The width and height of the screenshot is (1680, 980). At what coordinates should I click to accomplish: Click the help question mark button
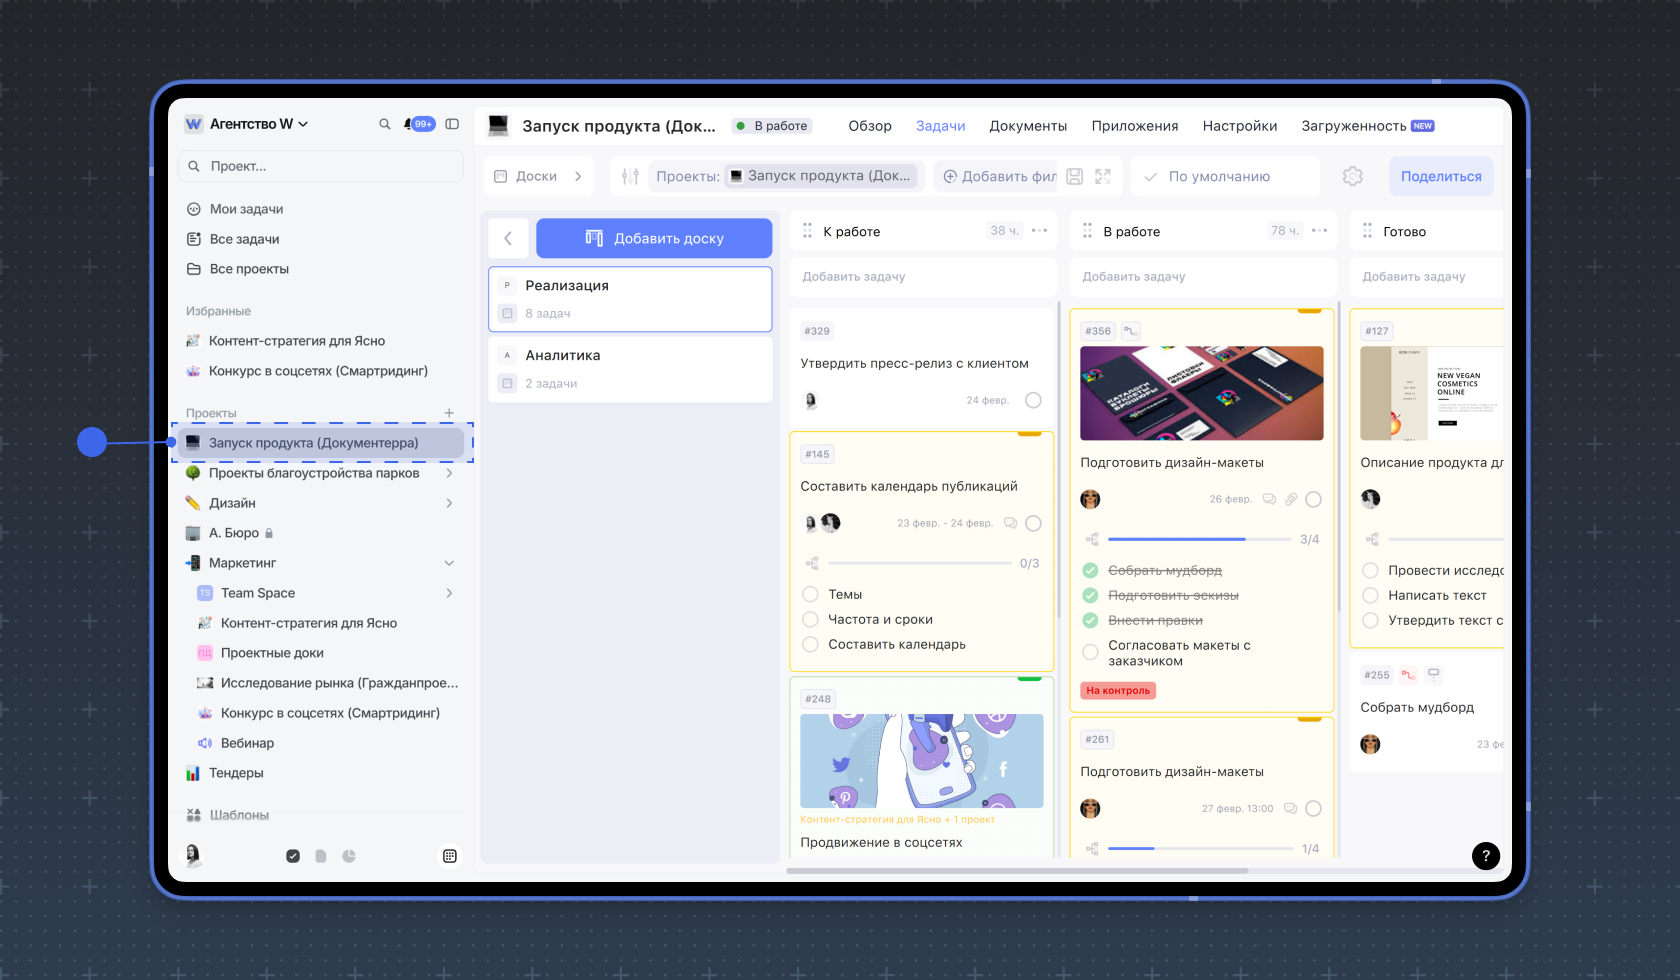pyautogui.click(x=1485, y=855)
